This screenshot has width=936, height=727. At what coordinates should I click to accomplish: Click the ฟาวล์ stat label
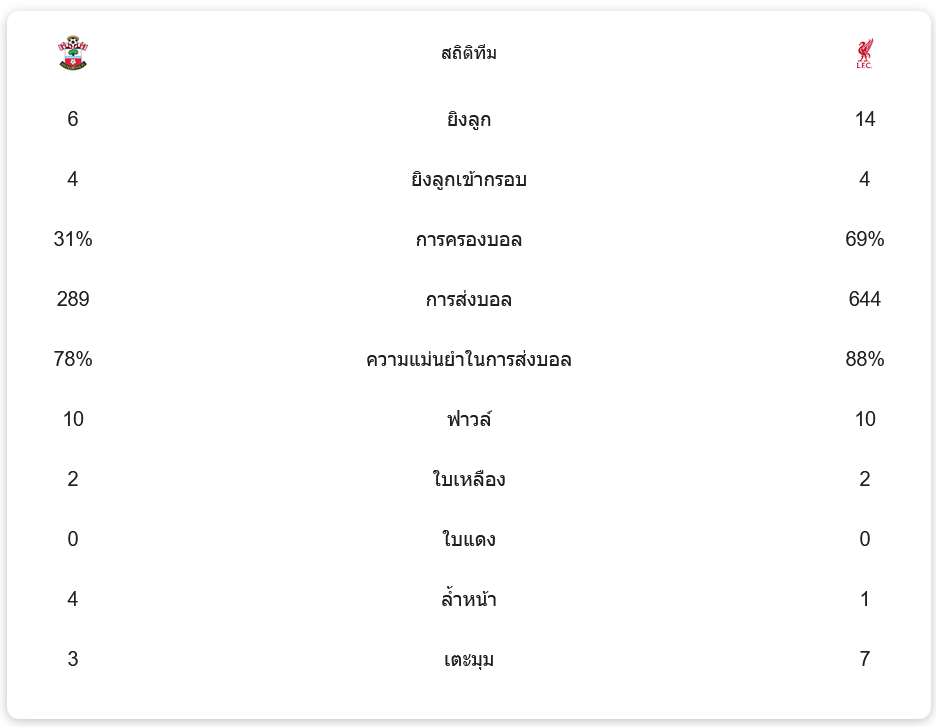click(x=469, y=420)
